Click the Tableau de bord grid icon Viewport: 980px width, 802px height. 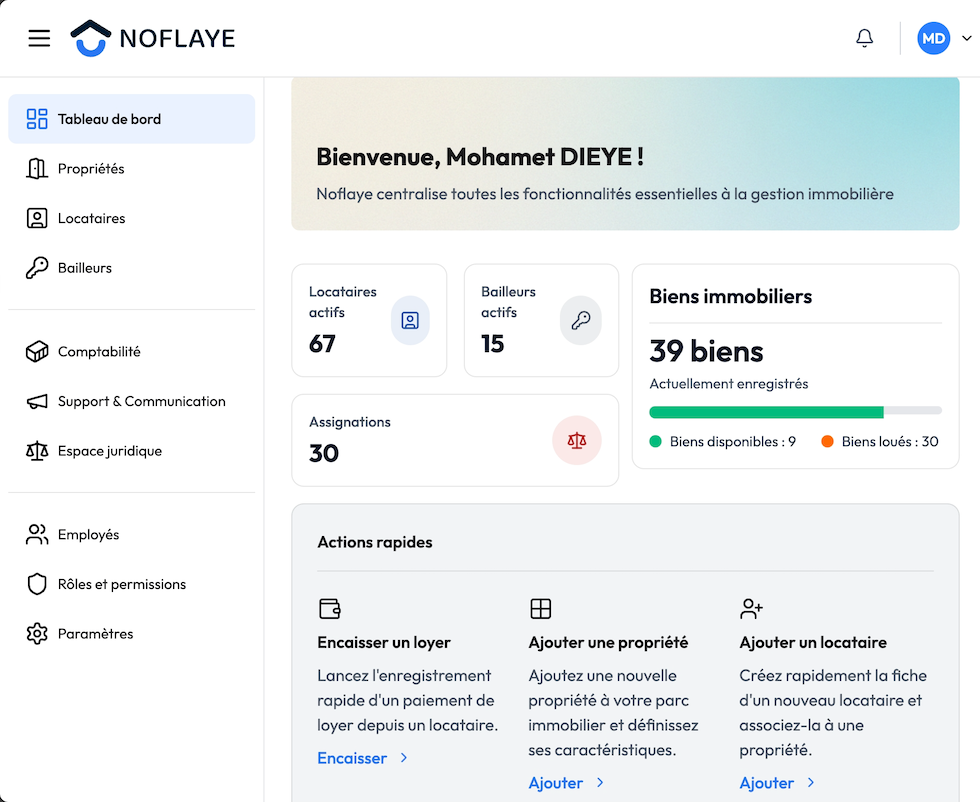[x=37, y=119]
